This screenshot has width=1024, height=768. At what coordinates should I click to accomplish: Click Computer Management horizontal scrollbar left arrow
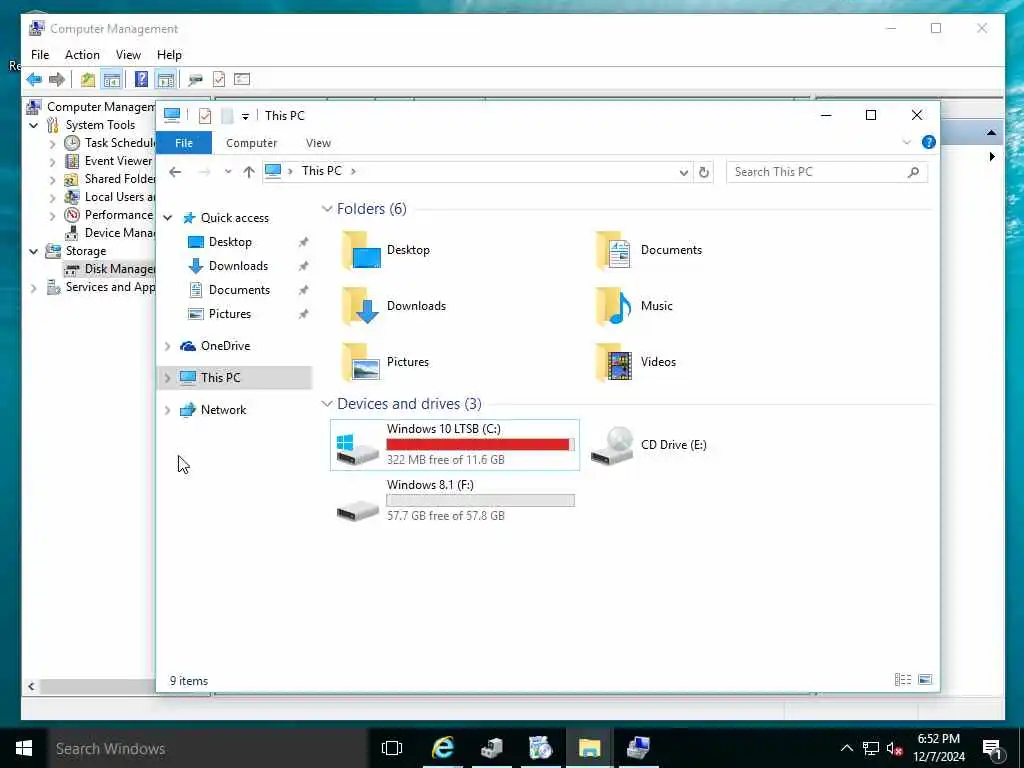tap(31, 686)
